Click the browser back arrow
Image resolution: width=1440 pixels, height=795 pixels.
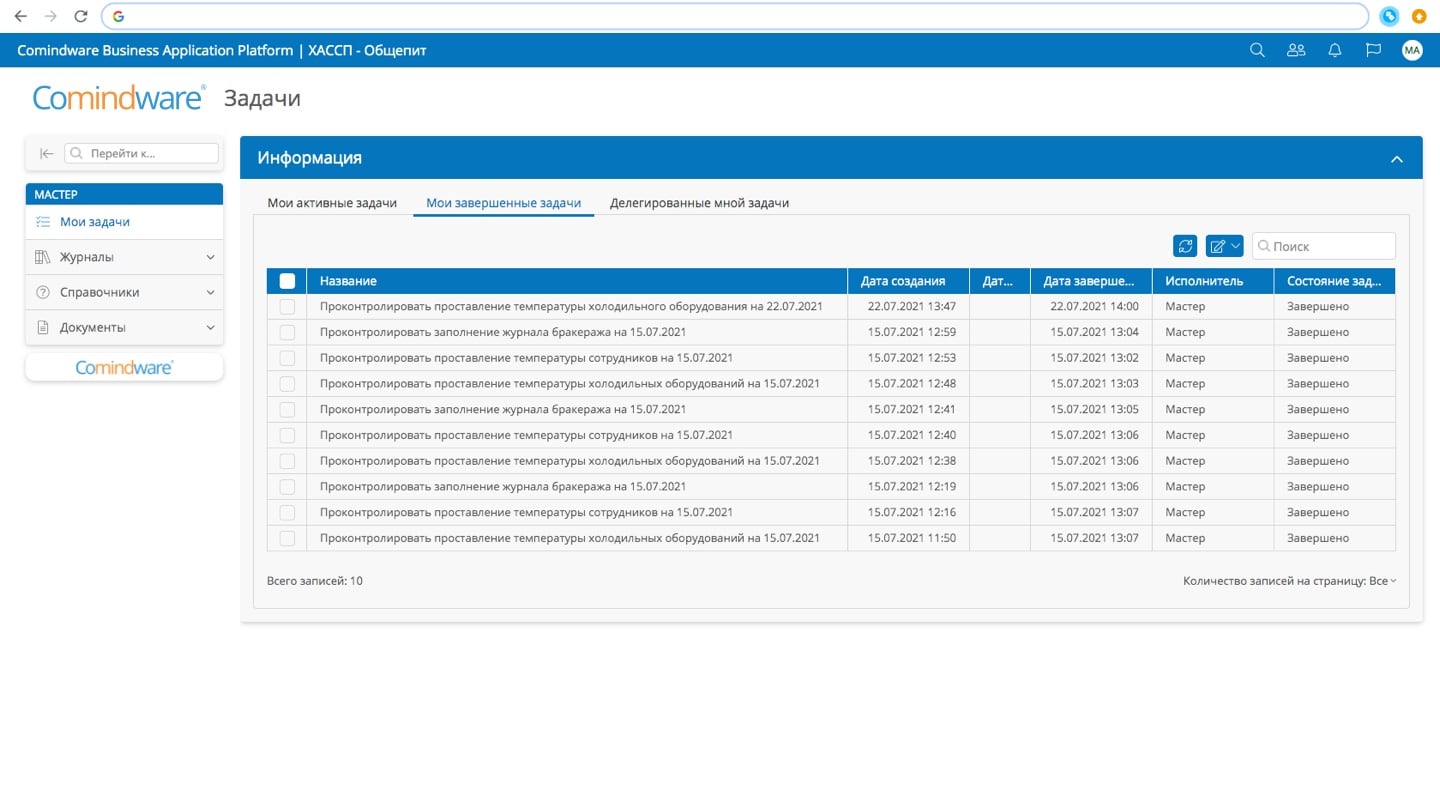coord(21,16)
